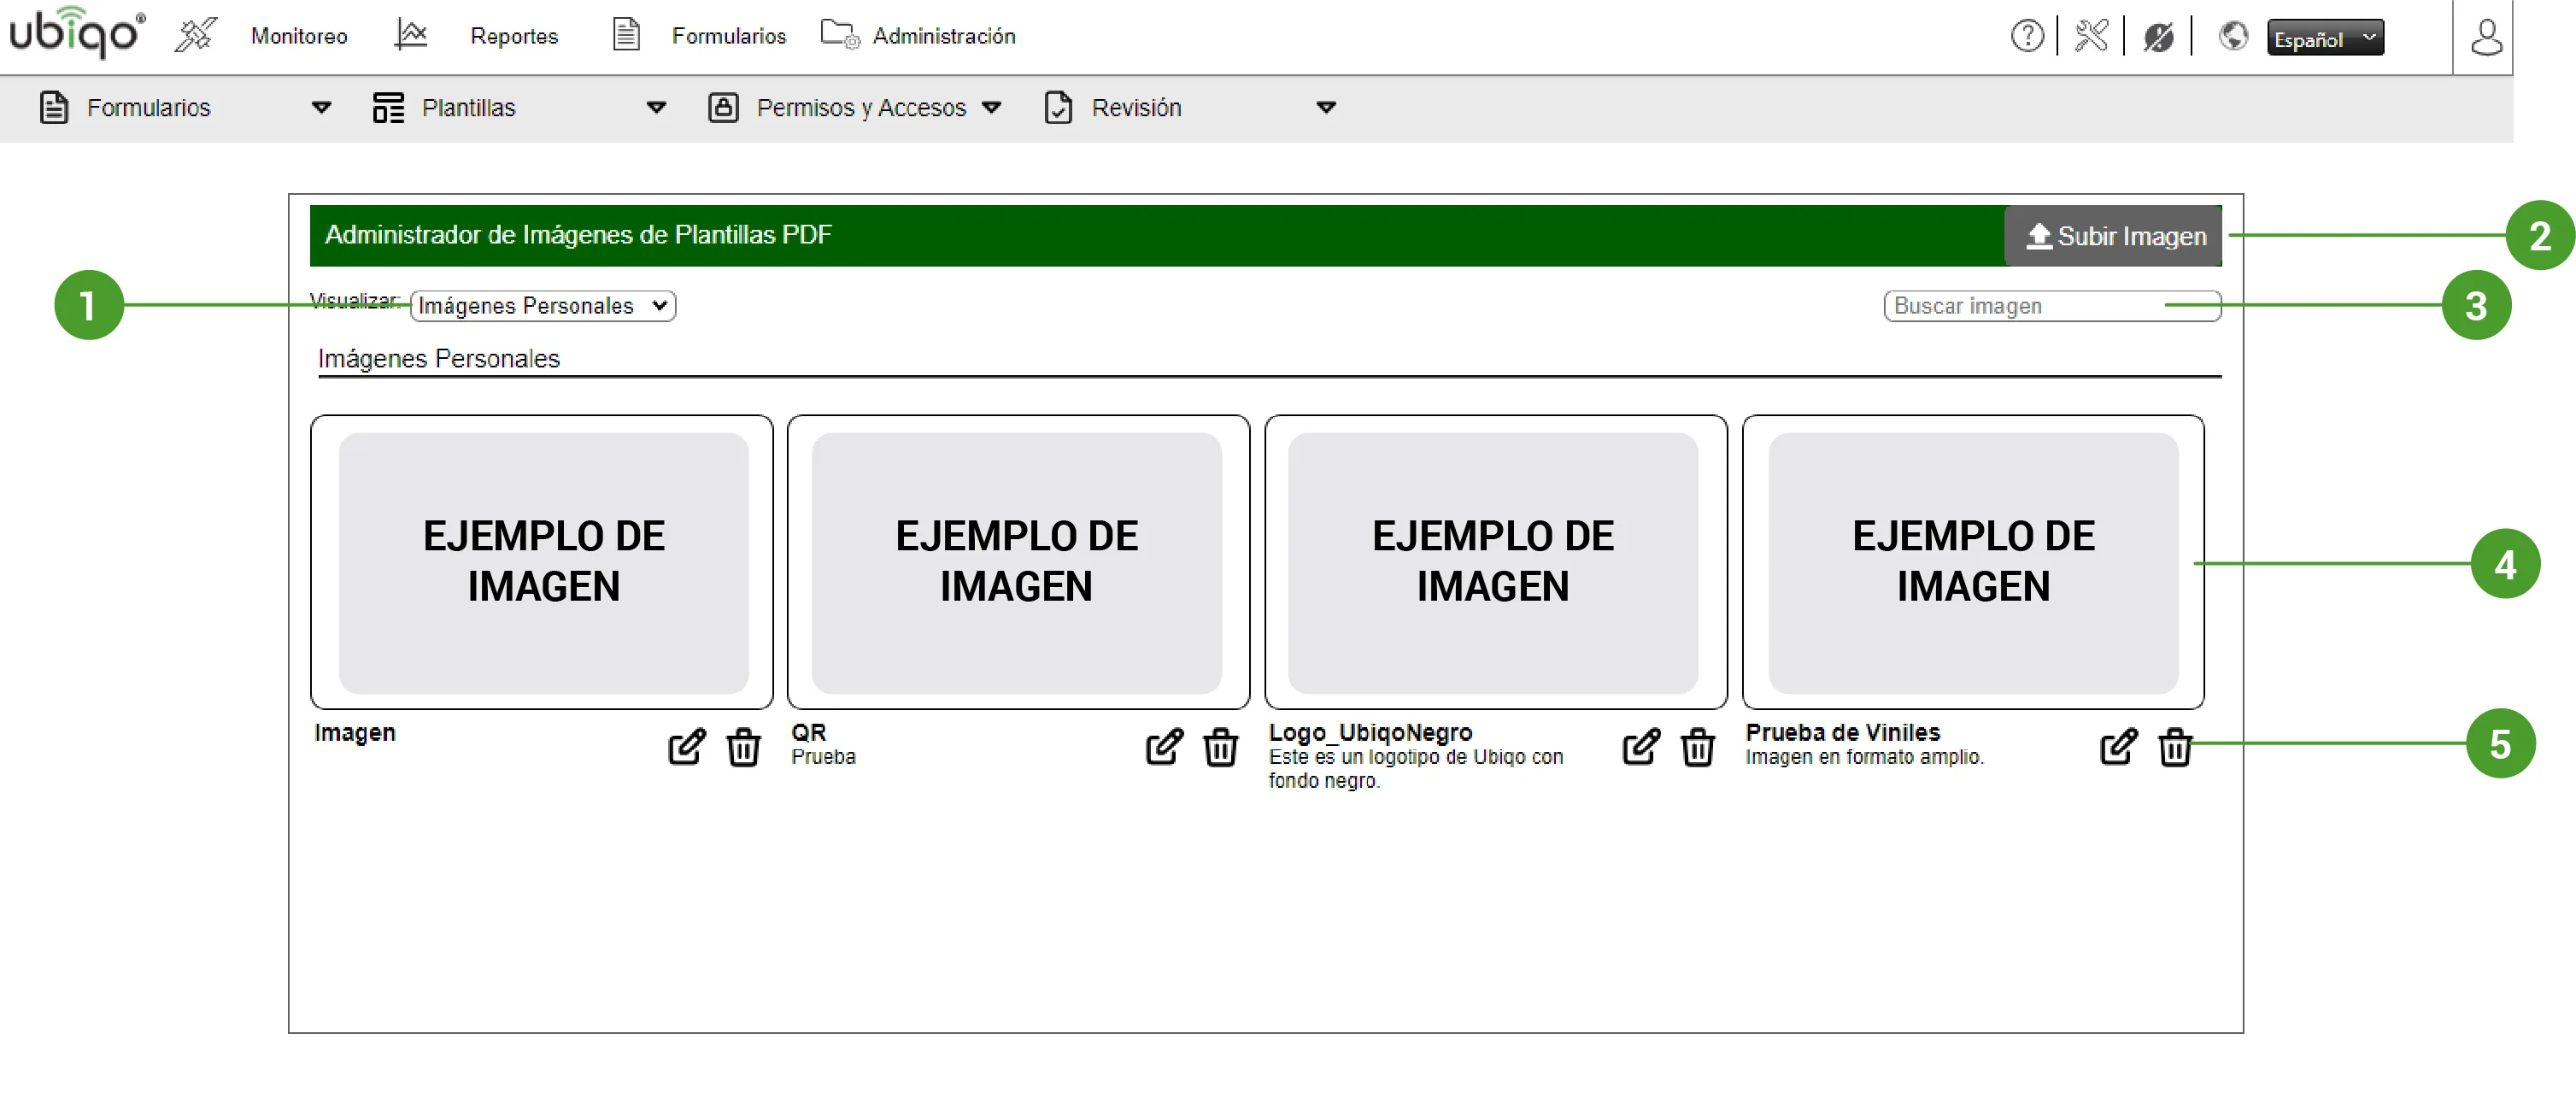Open the Imagen example thumbnail
Image resolution: width=2576 pixels, height=1098 pixels.
tap(542, 562)
